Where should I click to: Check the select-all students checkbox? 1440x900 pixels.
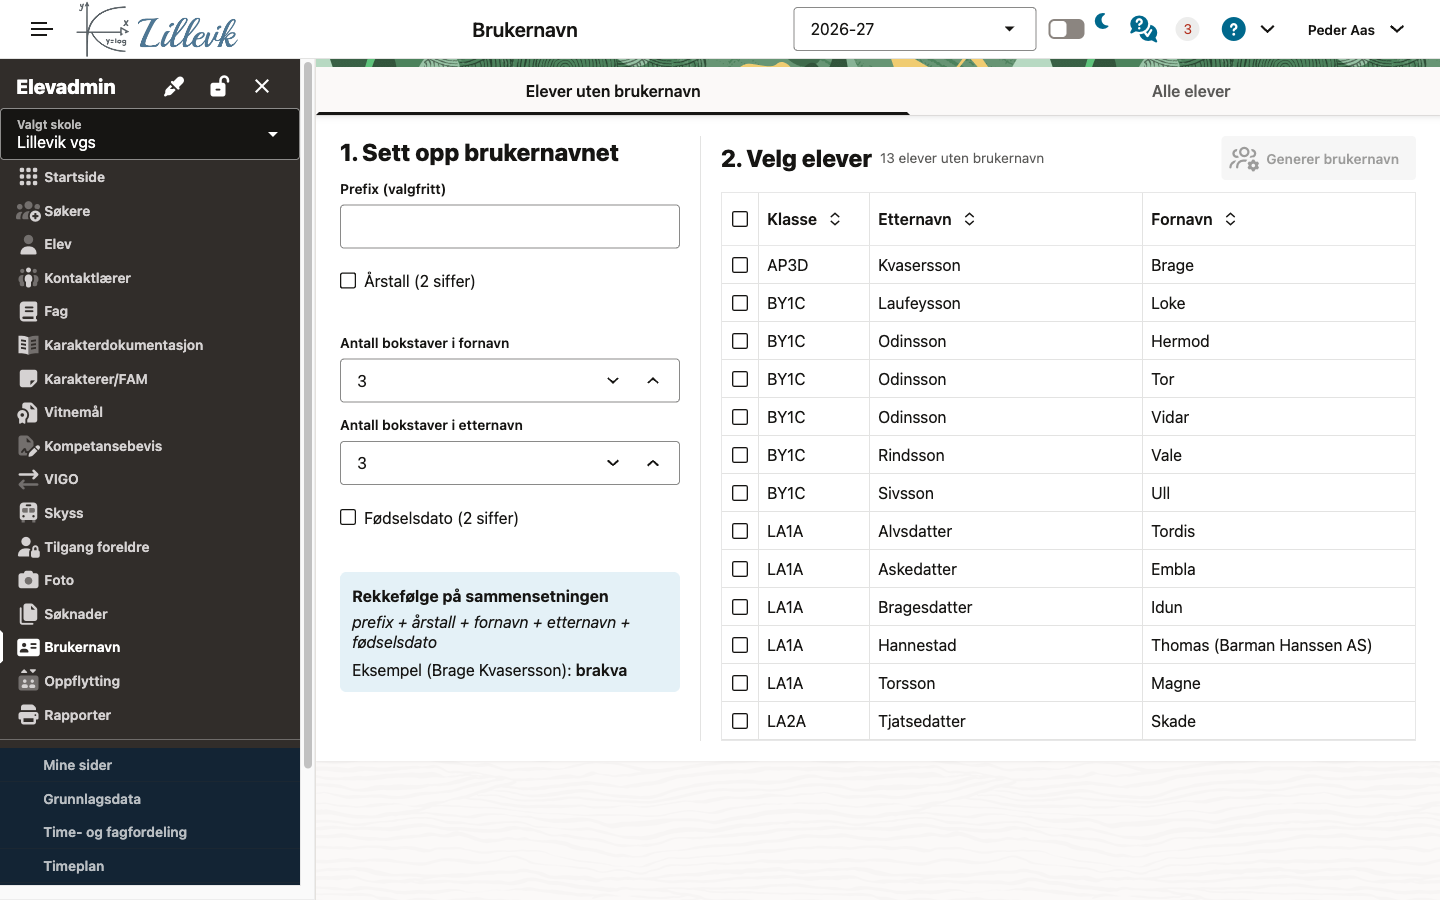coord(740,219)
